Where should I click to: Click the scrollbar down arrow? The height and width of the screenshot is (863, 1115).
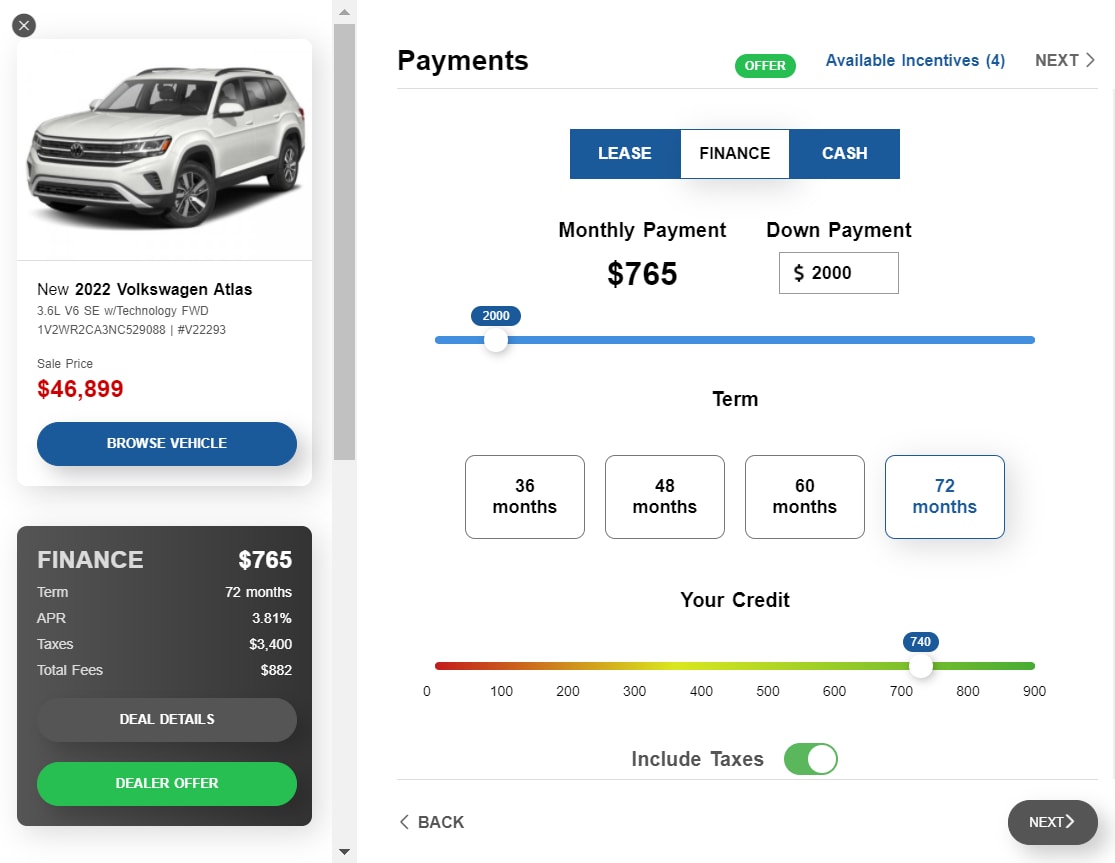pyautogui.click(x=344, y=852)
